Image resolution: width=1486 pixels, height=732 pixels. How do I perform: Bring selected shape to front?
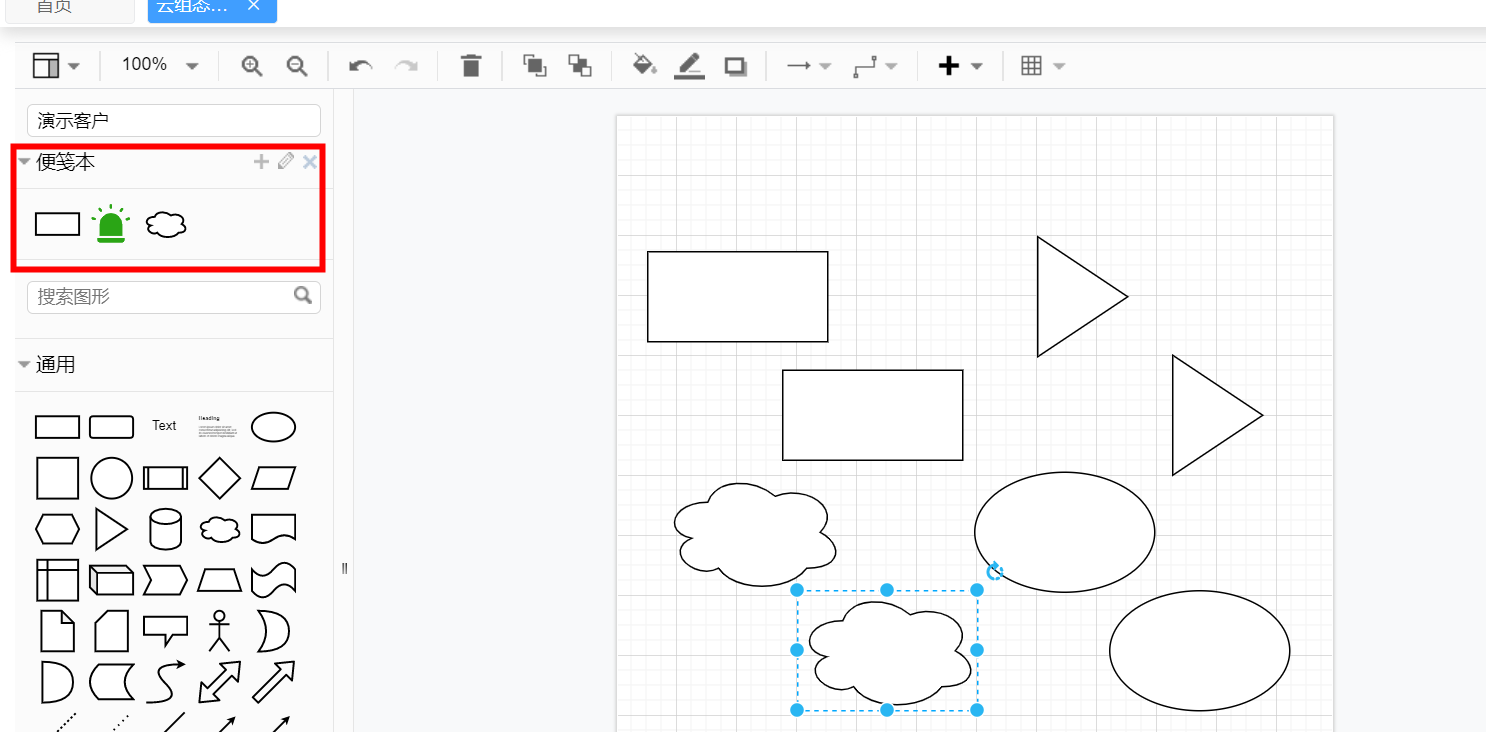(x=535, y=66)
